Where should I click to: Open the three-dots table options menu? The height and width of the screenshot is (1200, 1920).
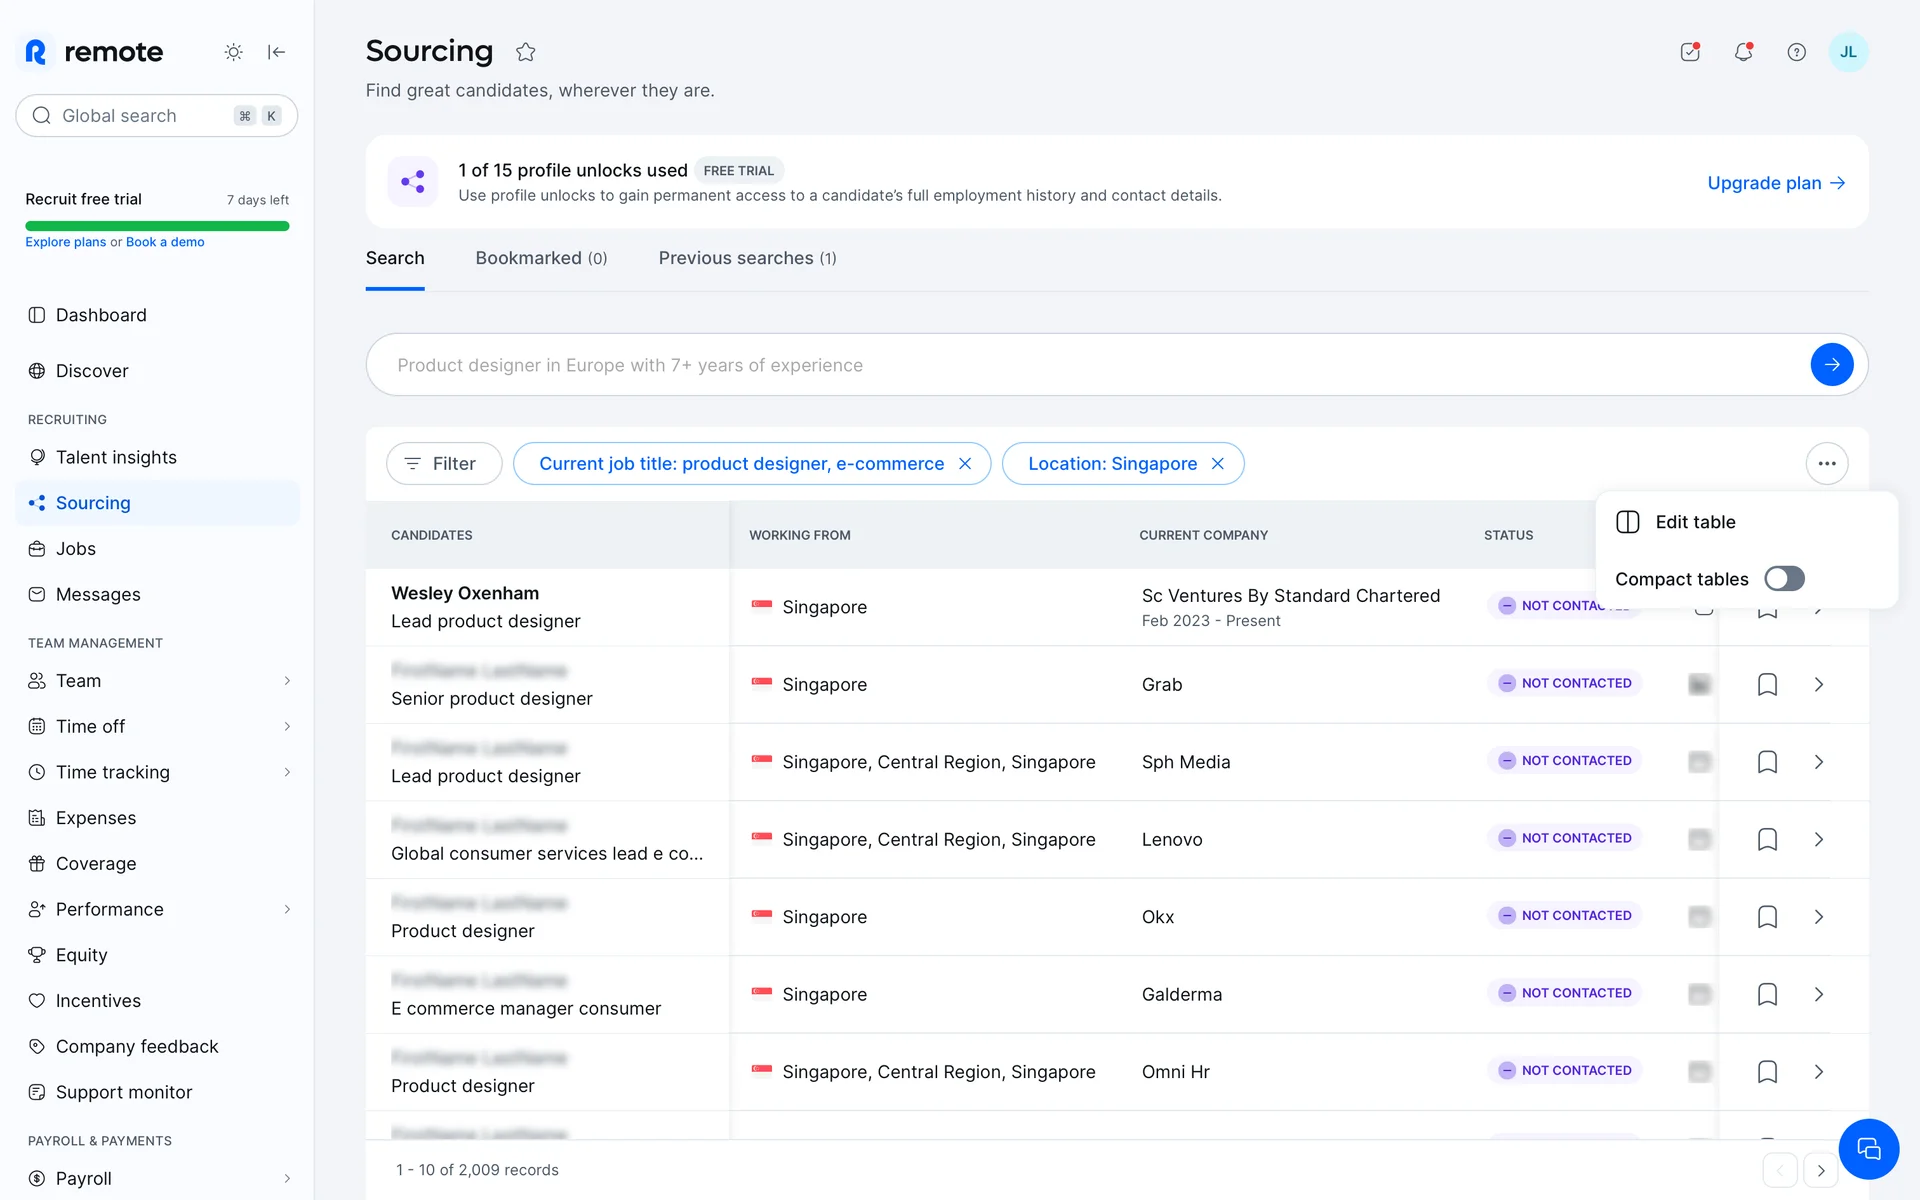pos(1826,464)
